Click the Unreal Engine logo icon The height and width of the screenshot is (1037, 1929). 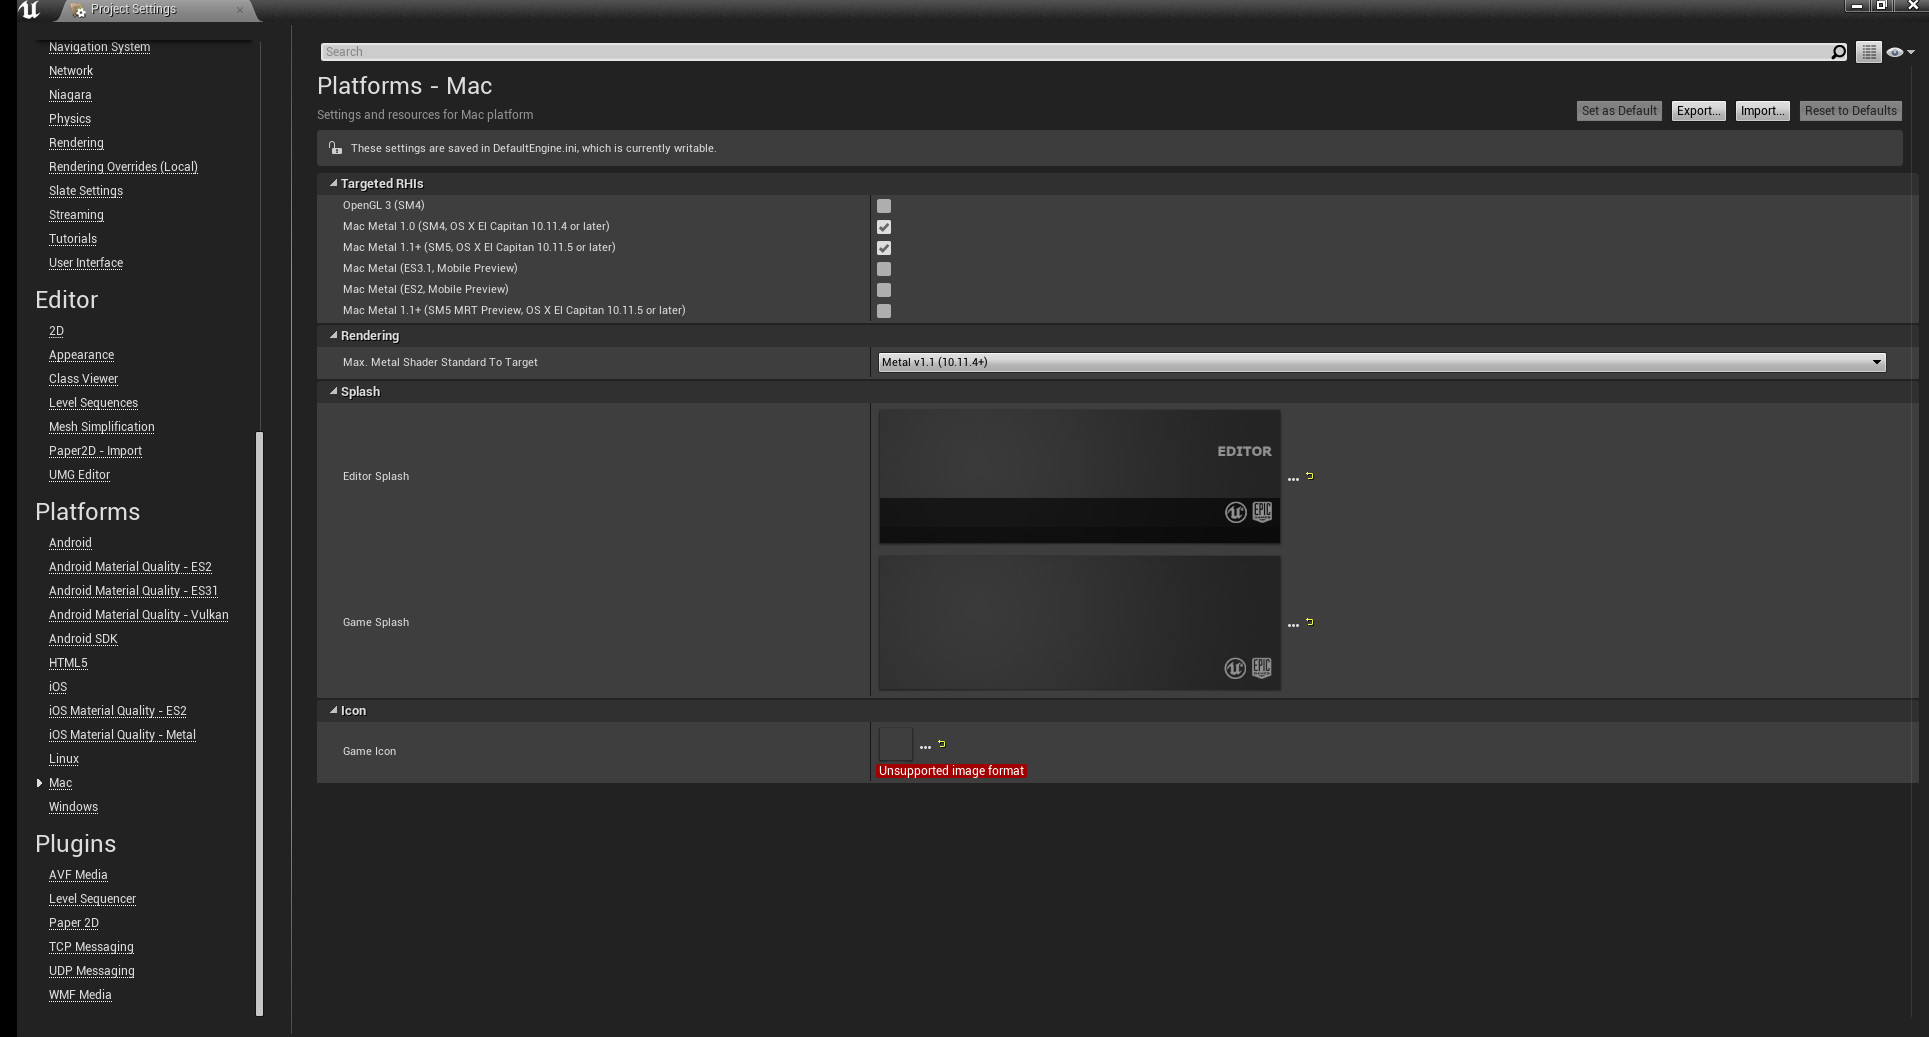click(x=29, y=10)
